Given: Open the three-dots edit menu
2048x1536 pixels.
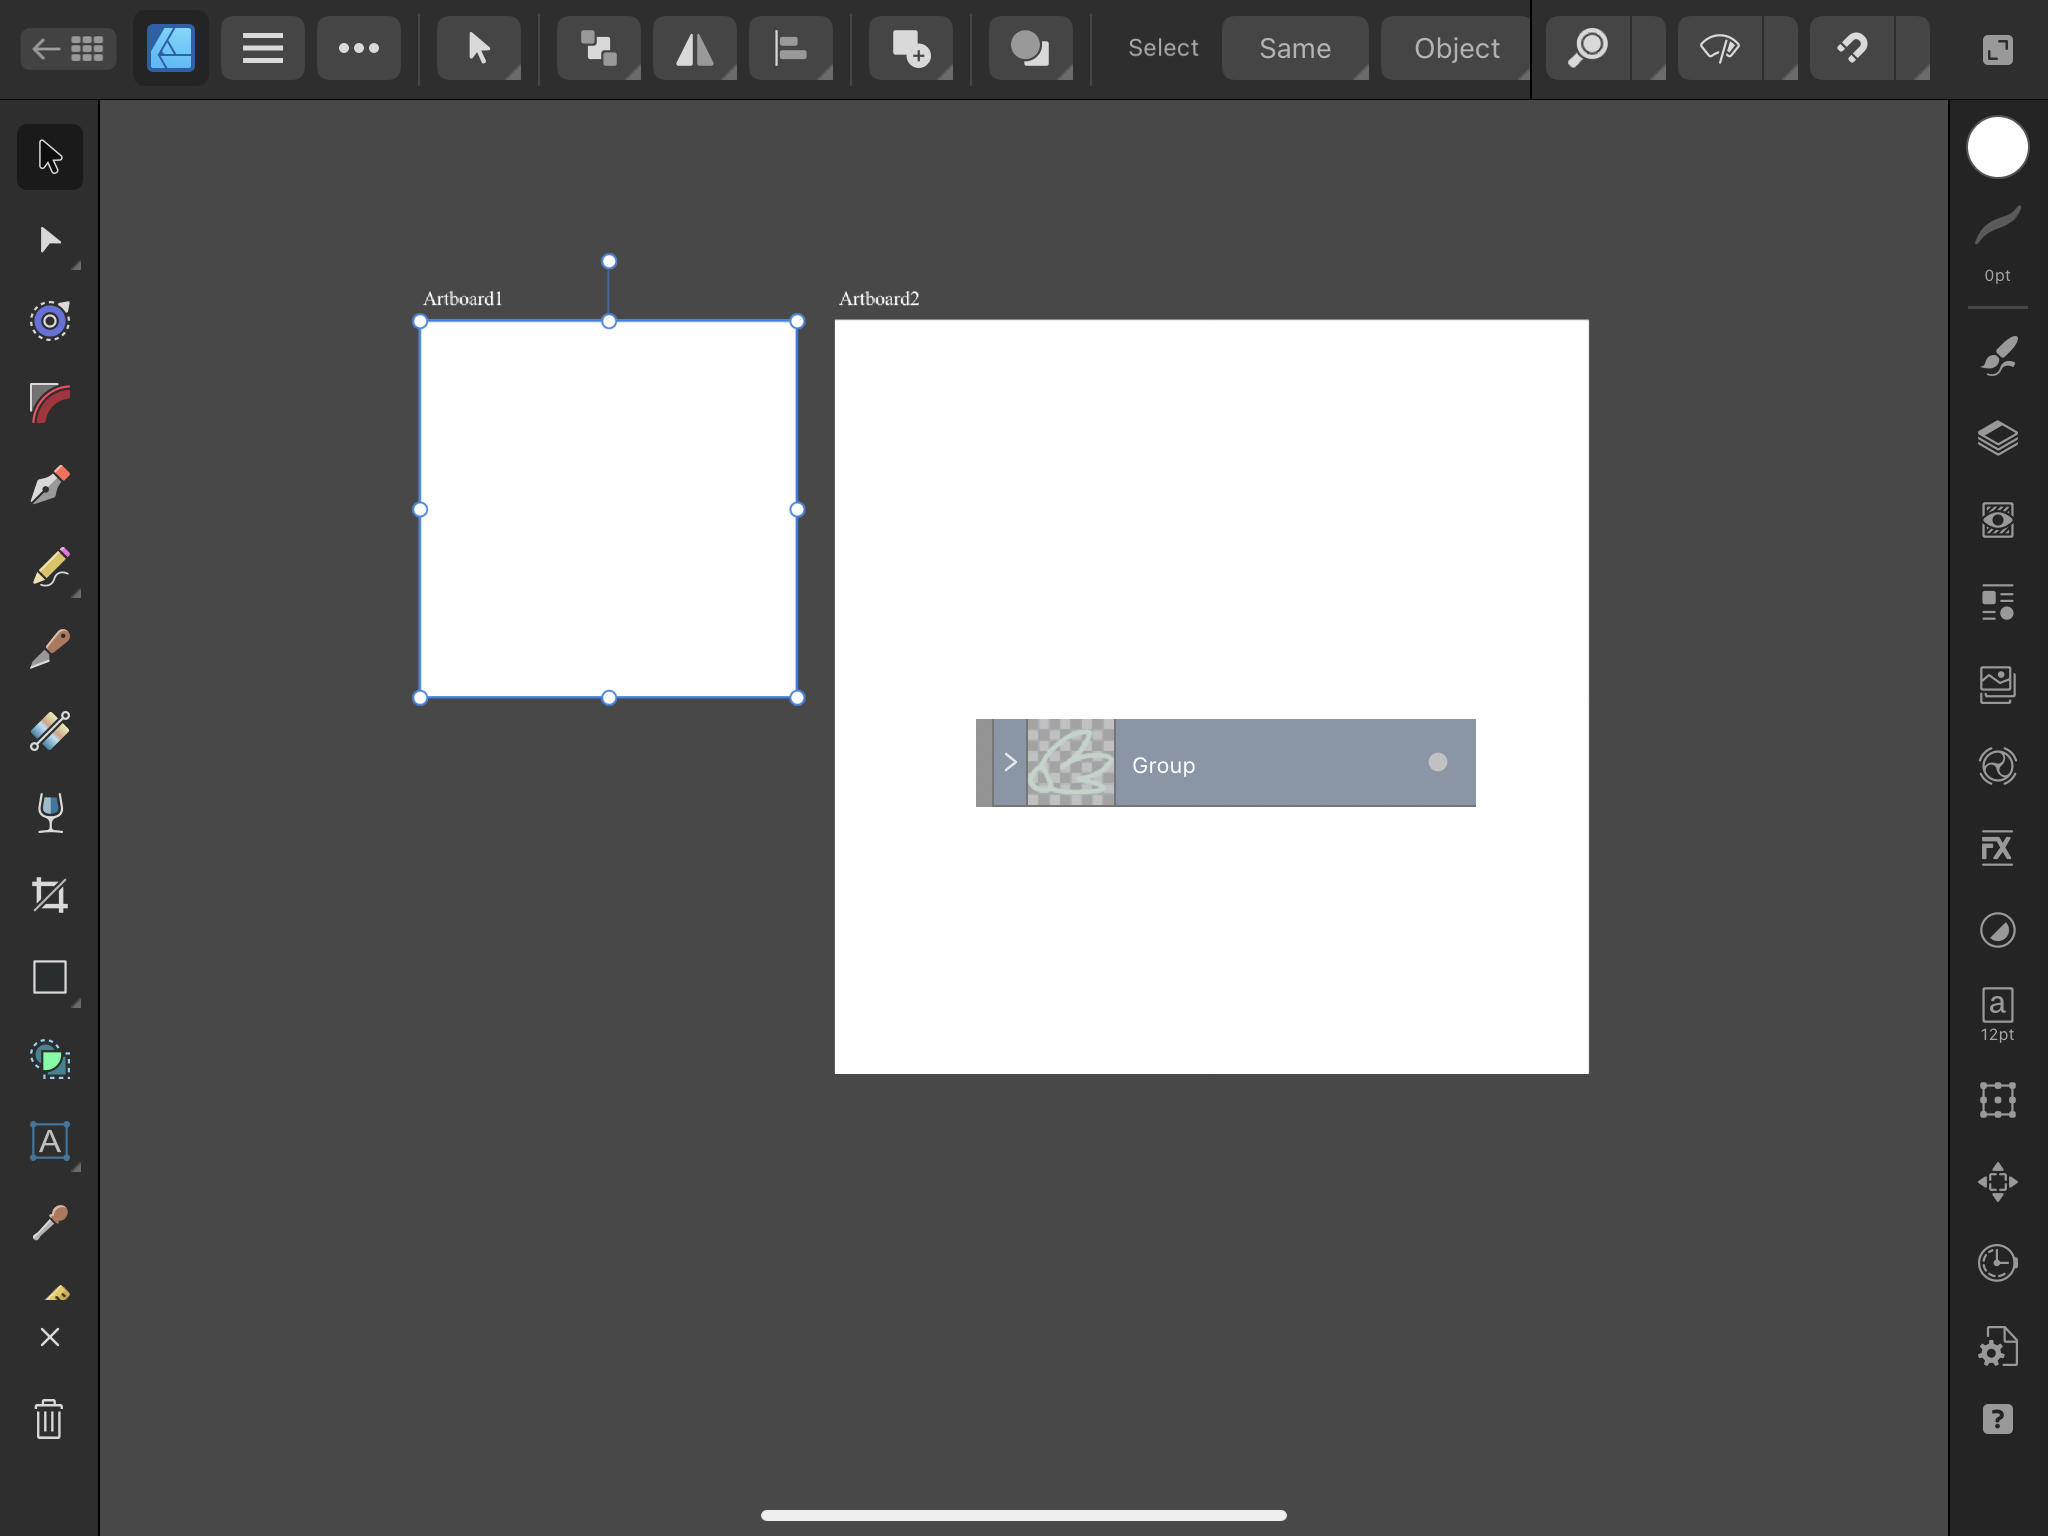Looking at the screenshot, I should coord(359,48).
